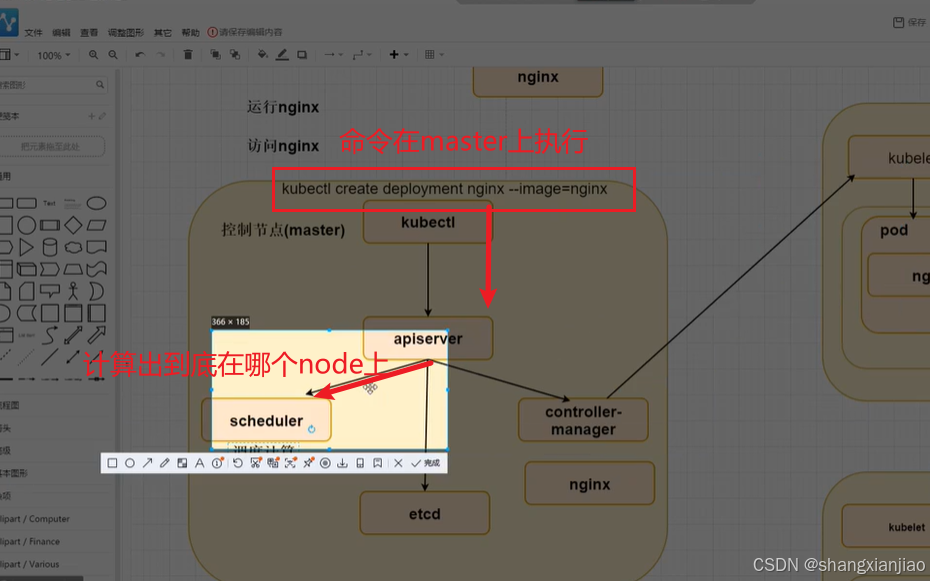Screen dimensions: 930x581
Task: Add a shape to scratchpad with plus icon
Action: point(91,116)
